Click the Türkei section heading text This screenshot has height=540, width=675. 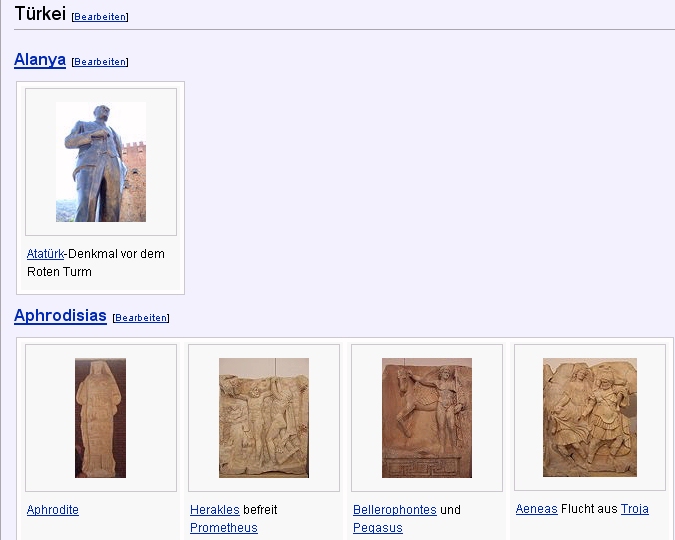pos(40,13)
